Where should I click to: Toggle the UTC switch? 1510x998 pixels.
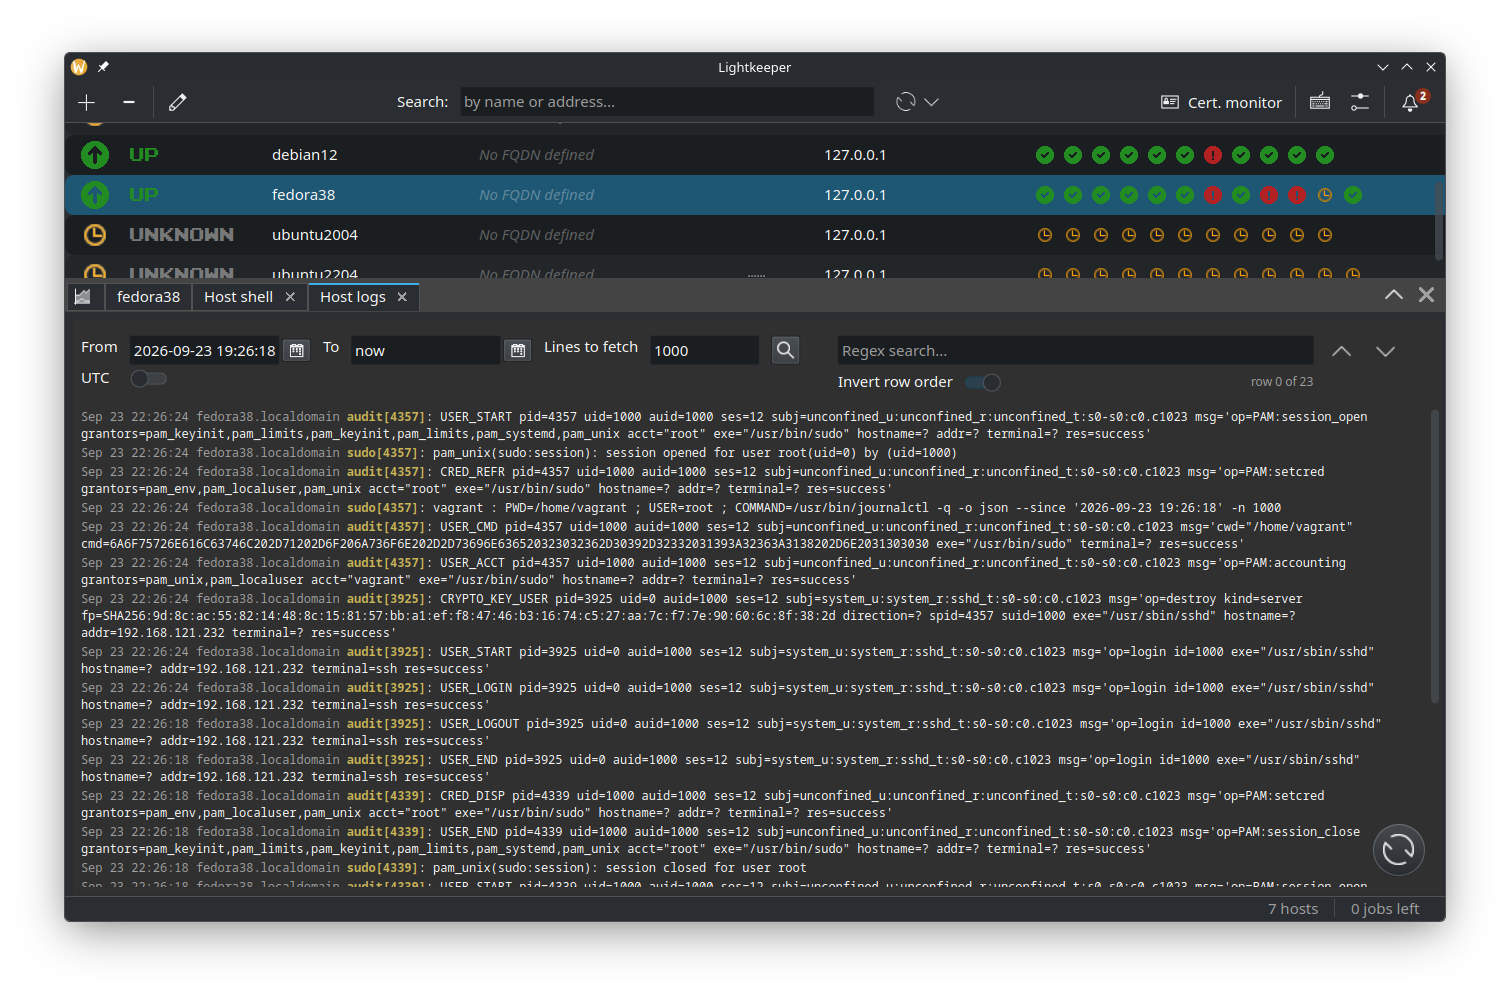148,378
